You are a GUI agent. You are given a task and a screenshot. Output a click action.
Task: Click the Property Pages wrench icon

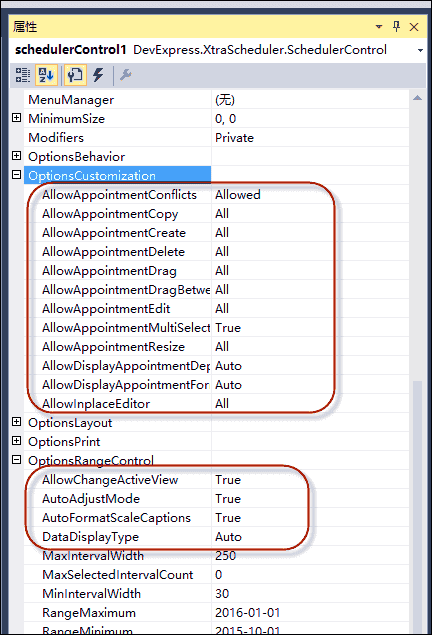[x=126, y=75]
